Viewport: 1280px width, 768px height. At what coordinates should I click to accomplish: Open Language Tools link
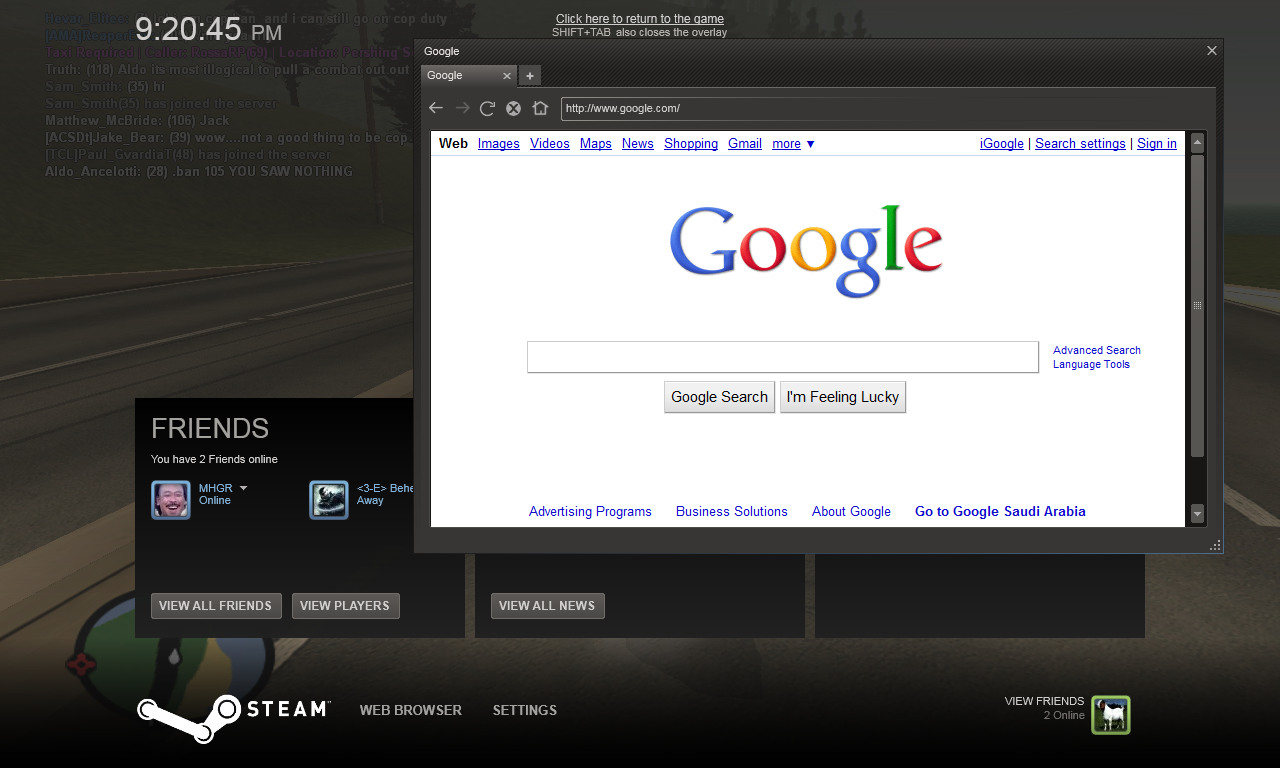(1091, 364)
